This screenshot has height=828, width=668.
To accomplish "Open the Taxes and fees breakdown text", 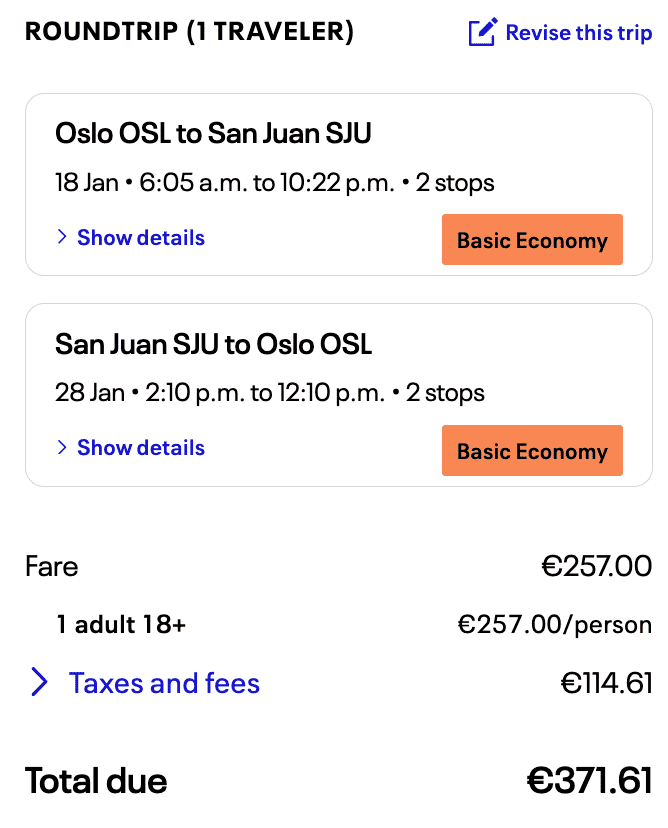I will click(164, 683).
